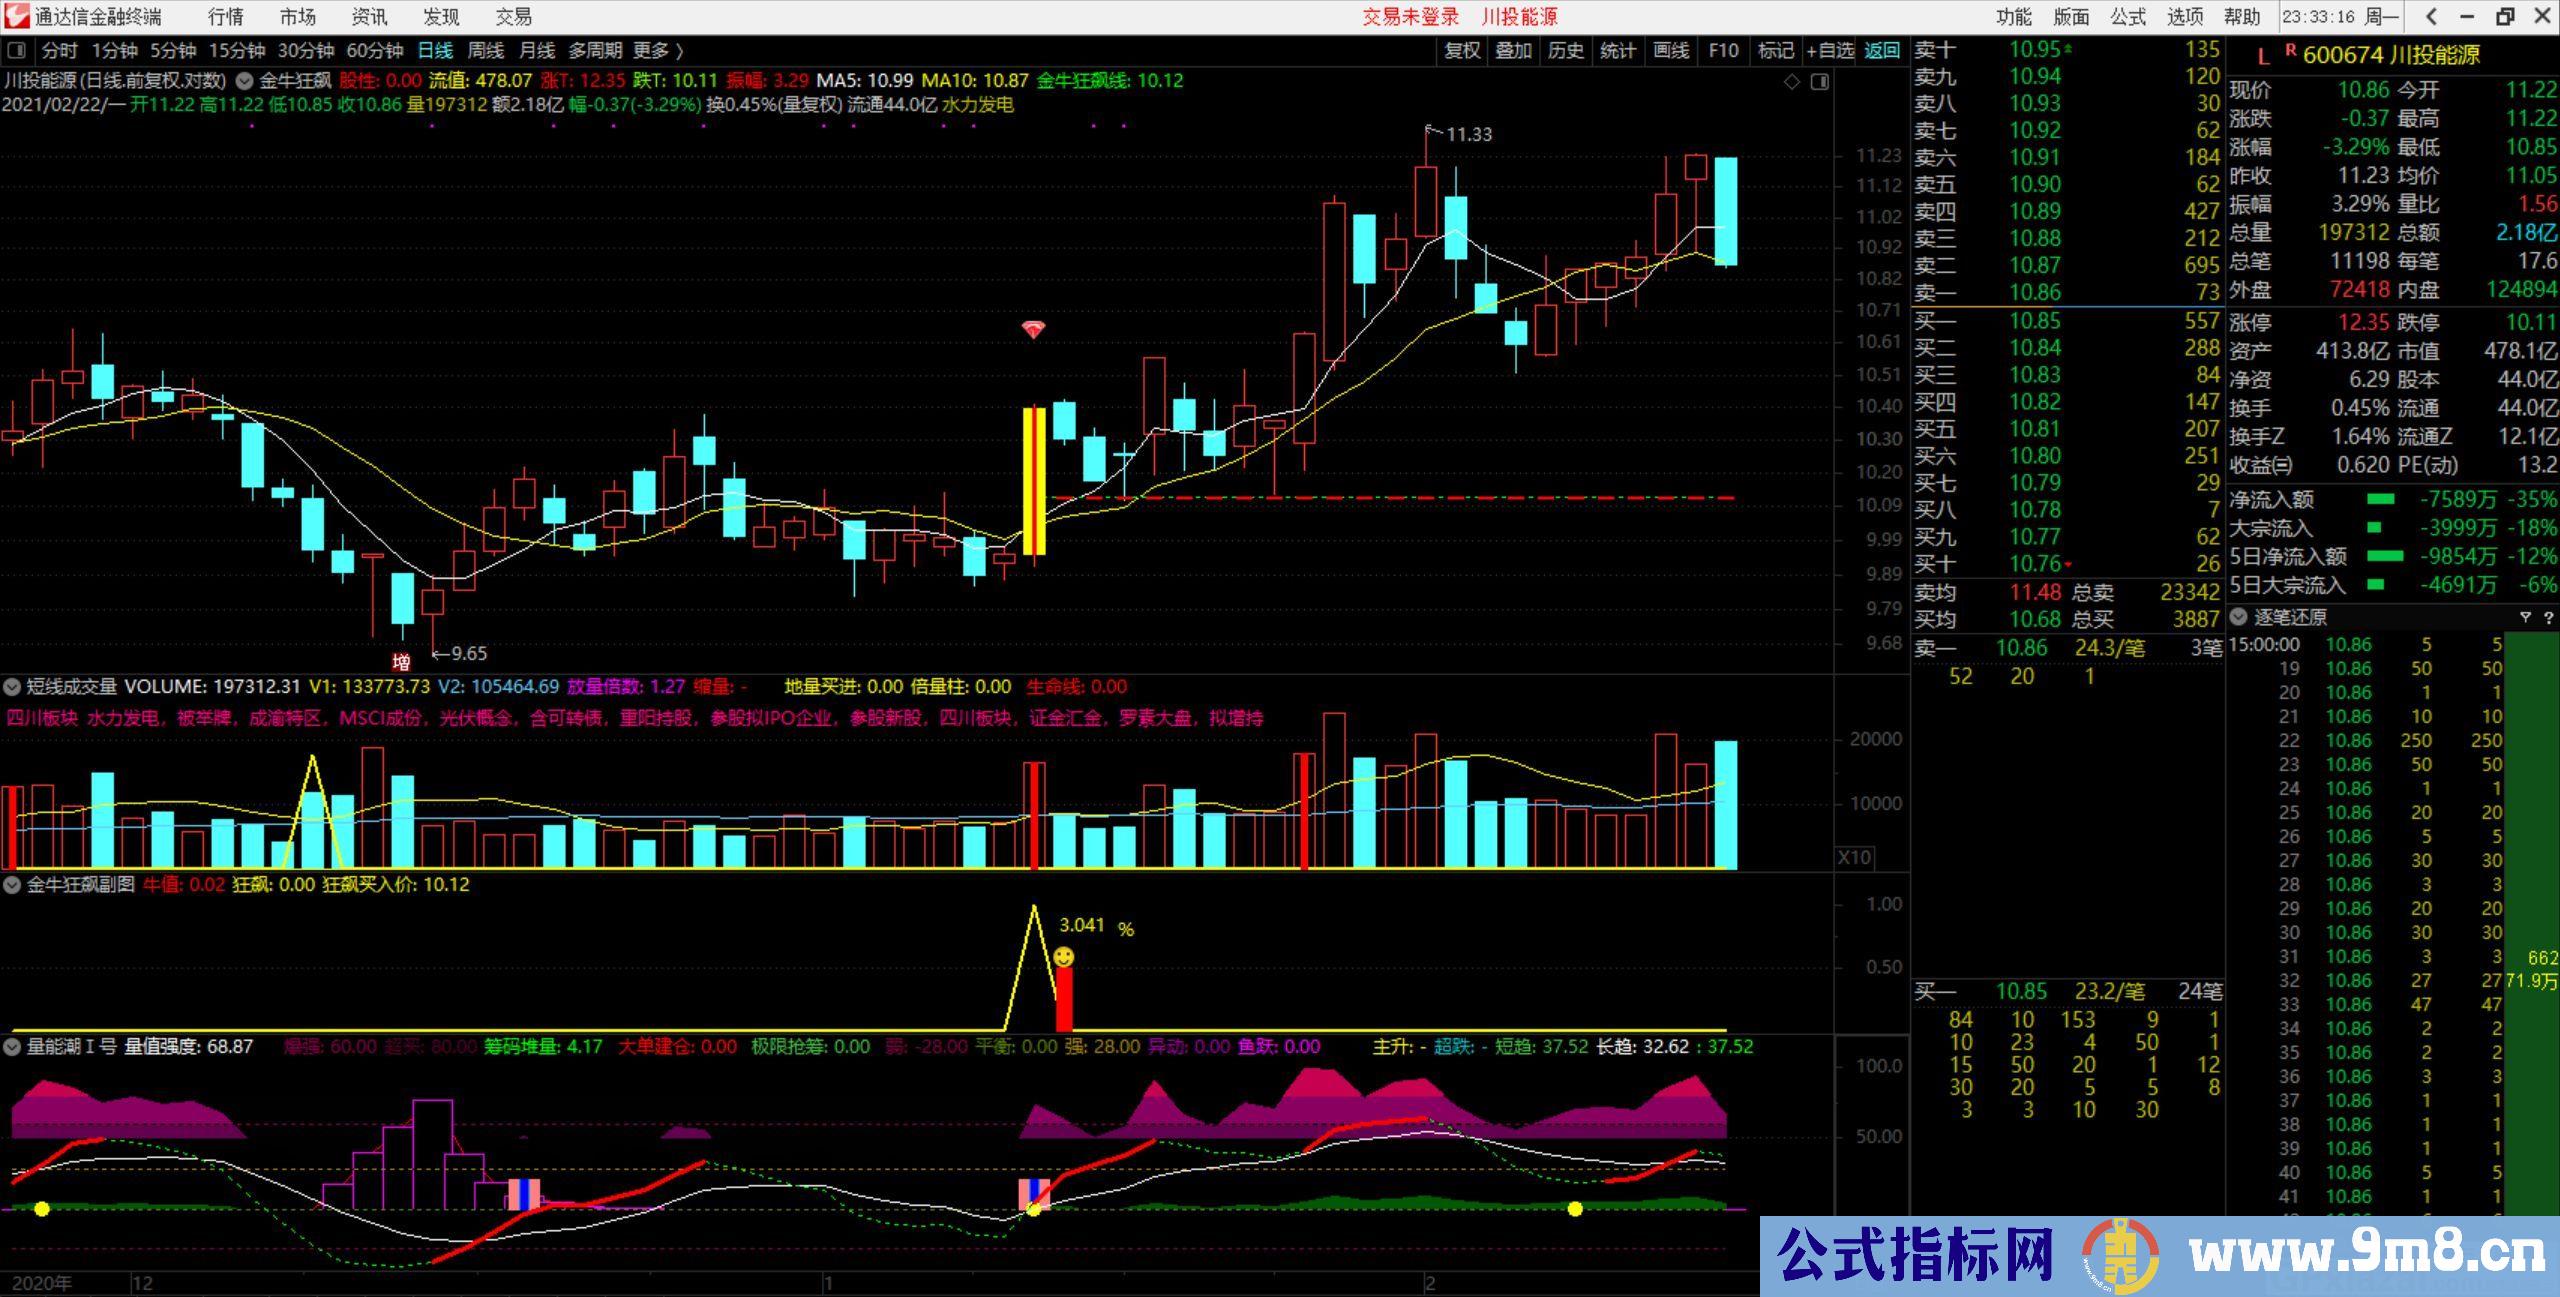
Task: Click the 增 annotation marker on the chart
Action: (x=401, y=662)
